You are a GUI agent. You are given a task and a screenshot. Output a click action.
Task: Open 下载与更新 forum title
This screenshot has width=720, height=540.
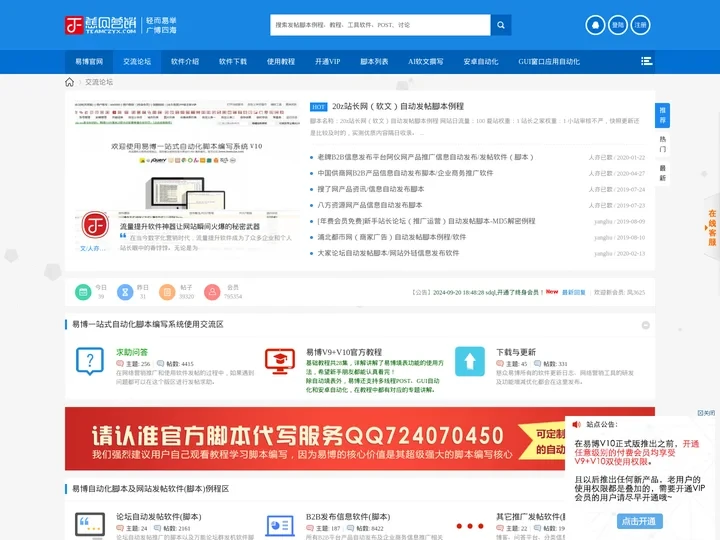516,352
